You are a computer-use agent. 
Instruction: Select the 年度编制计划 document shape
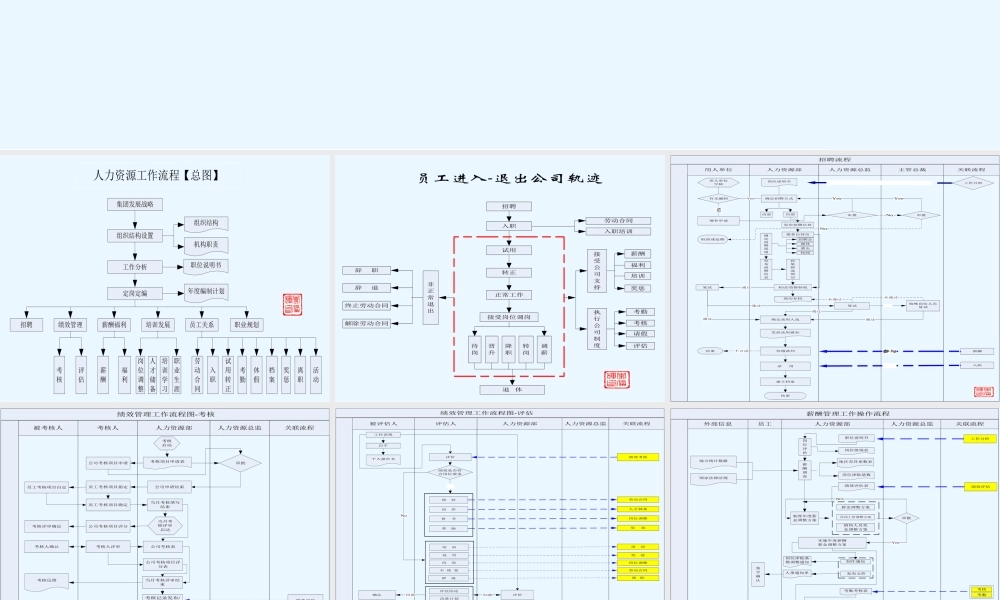[x=205, y=292]
